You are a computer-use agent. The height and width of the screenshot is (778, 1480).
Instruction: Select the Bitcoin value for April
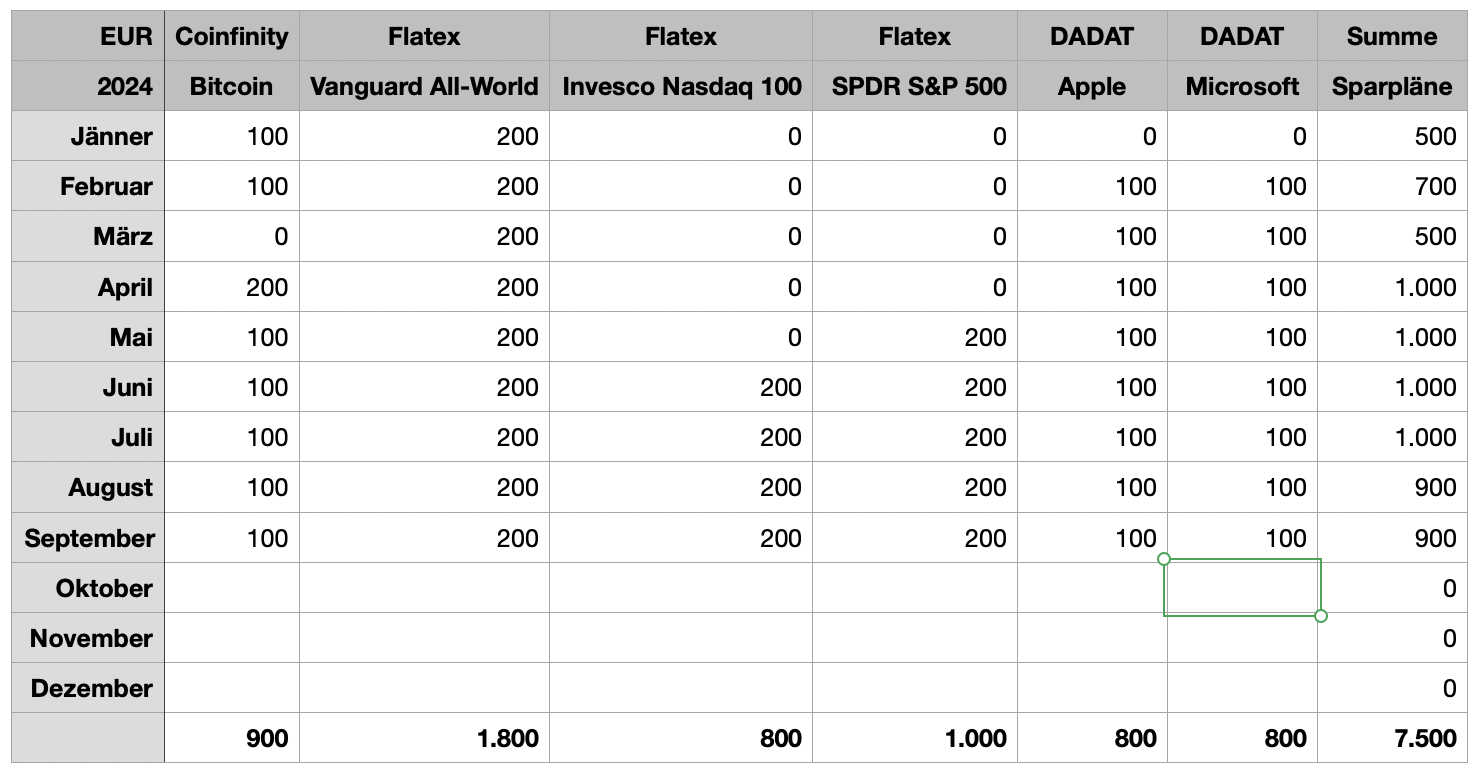231,287
